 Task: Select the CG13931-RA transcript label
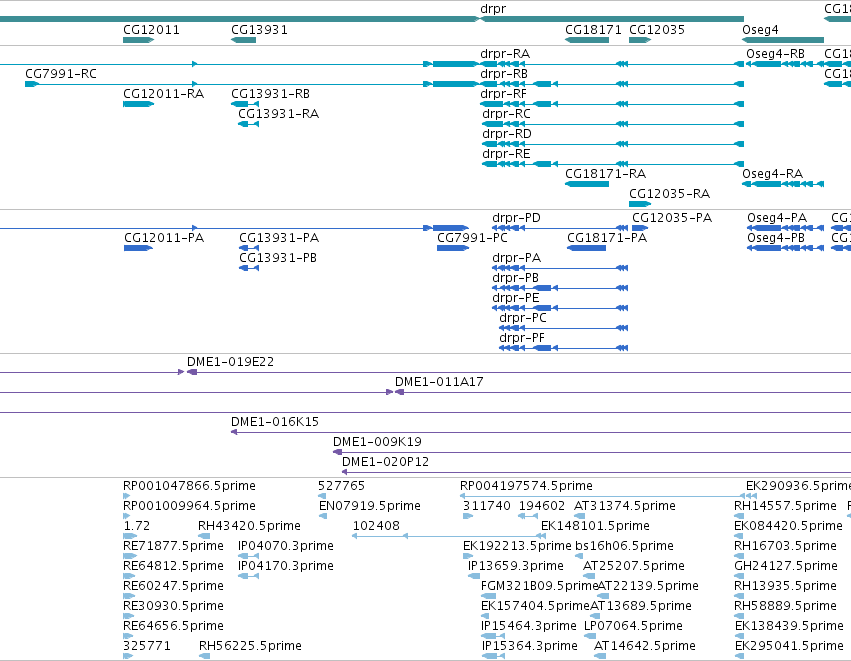[x=278, y=114]
